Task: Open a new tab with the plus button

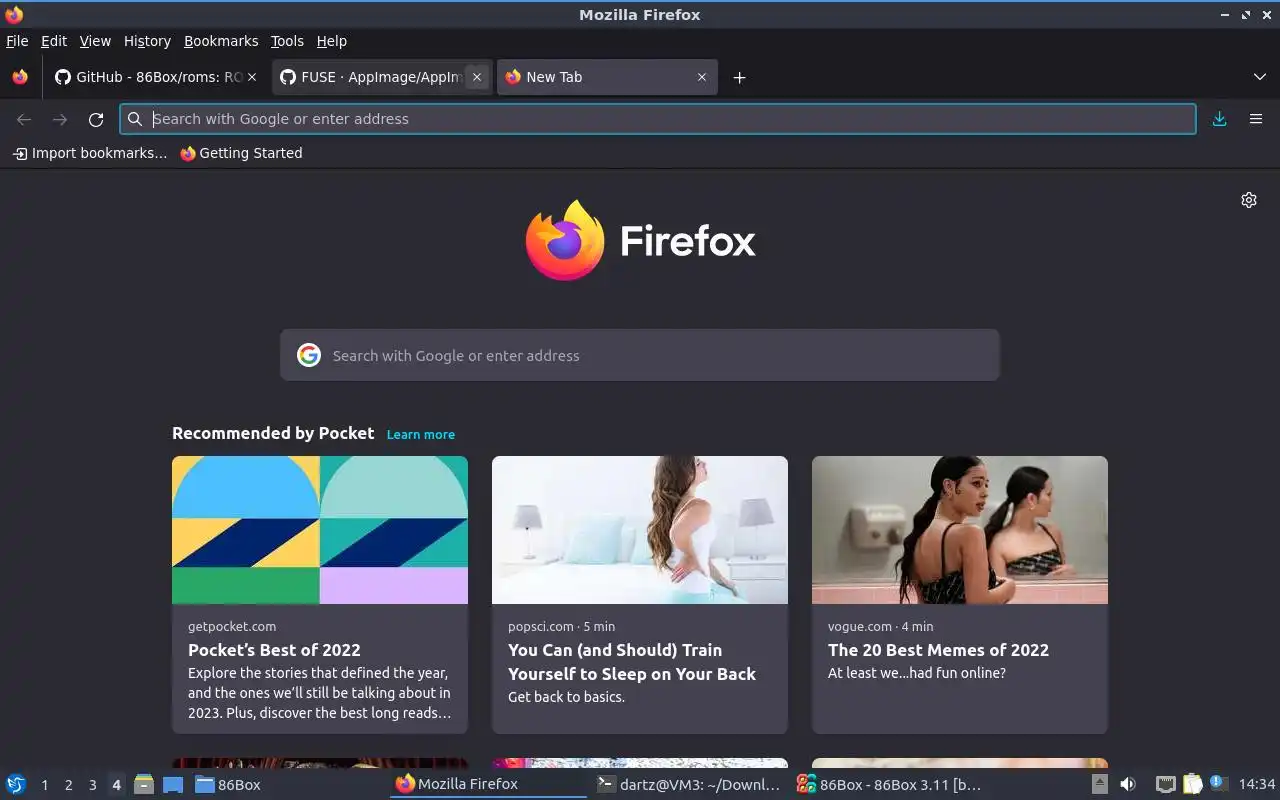Action: click(739, 77)
